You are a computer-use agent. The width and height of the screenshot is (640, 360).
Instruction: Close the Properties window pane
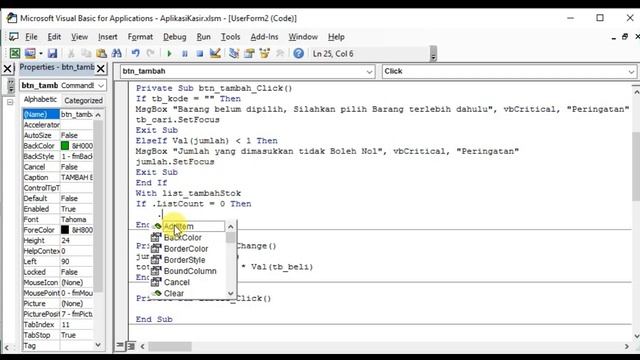point(100,69)
